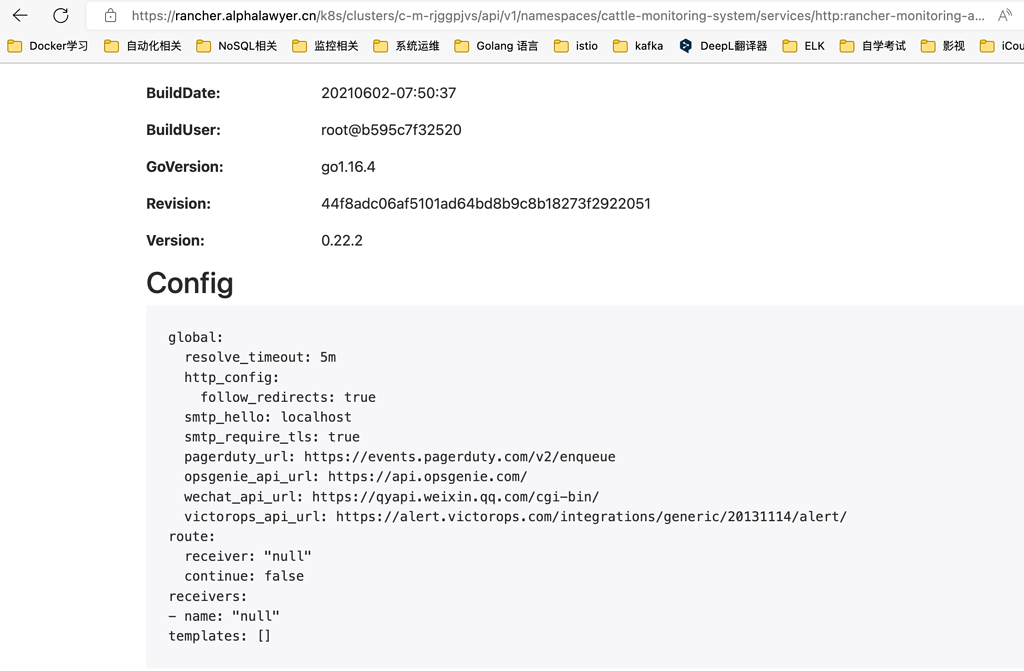This screenshot has width=1024, height=671.
Task: Click the ELK bookmark folder icon
Action: [789, 45]
